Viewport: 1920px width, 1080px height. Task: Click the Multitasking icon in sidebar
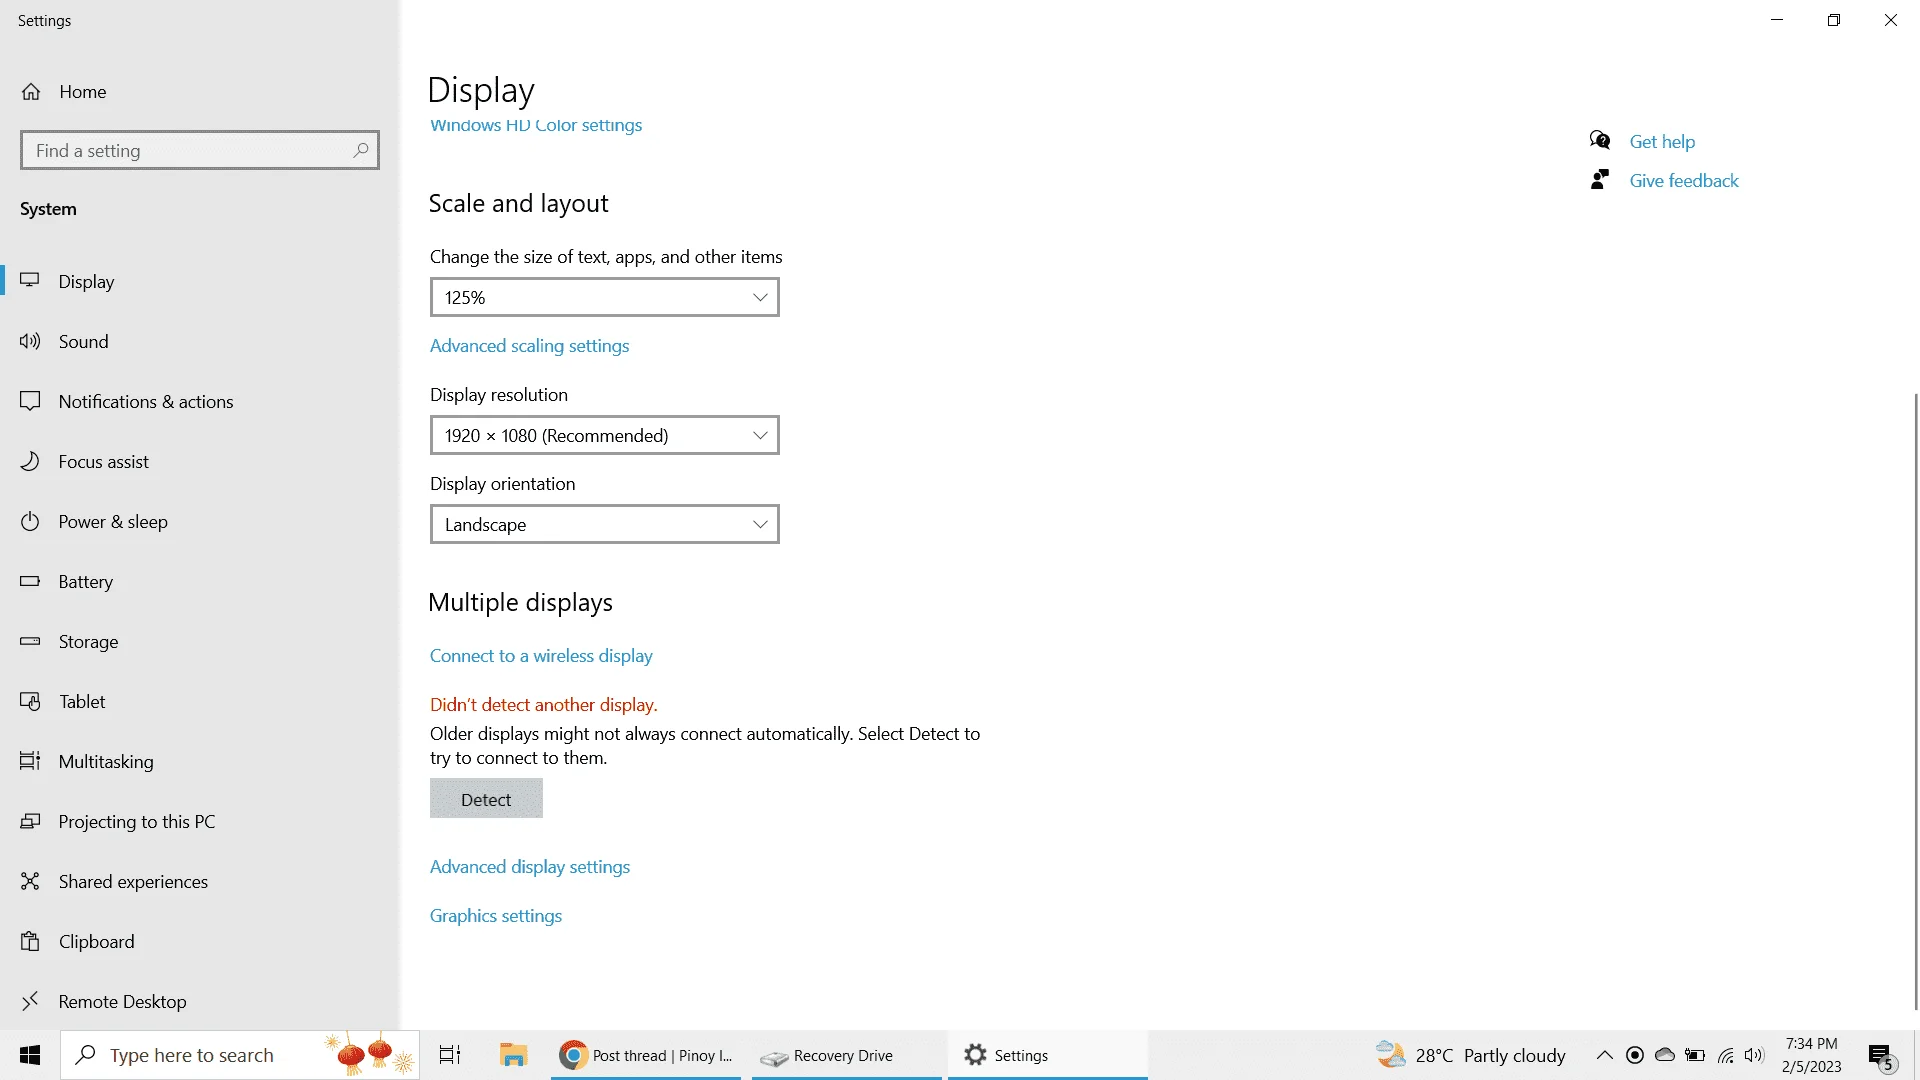coord(30,761)
